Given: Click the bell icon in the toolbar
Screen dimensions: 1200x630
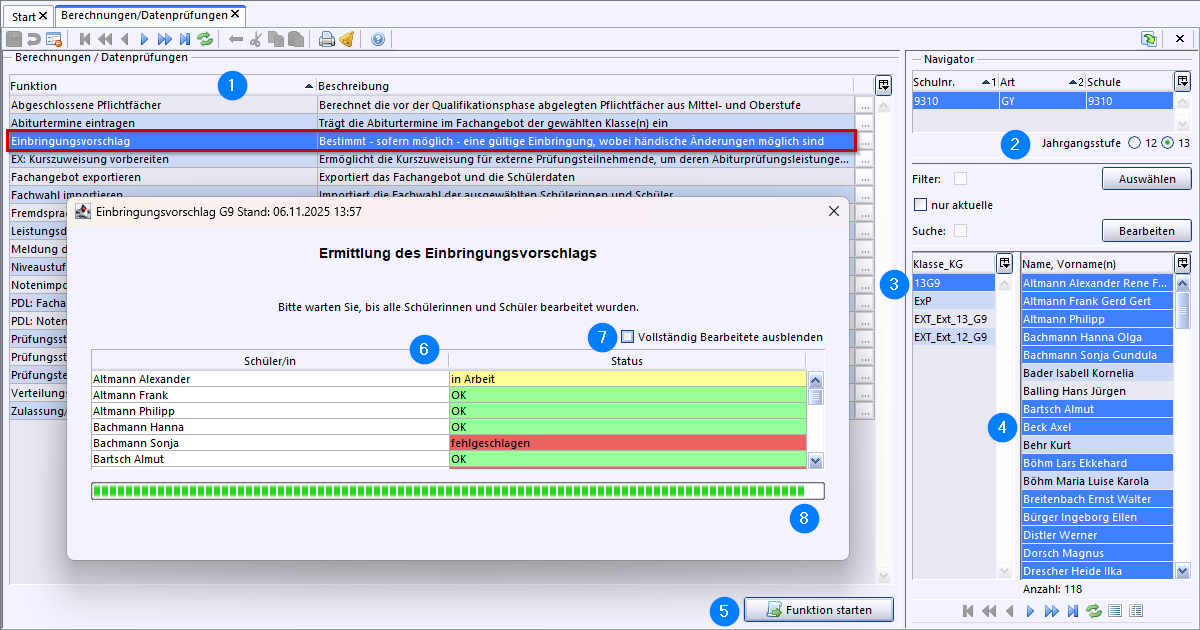Looking at the screenshot, I should 346,40.
